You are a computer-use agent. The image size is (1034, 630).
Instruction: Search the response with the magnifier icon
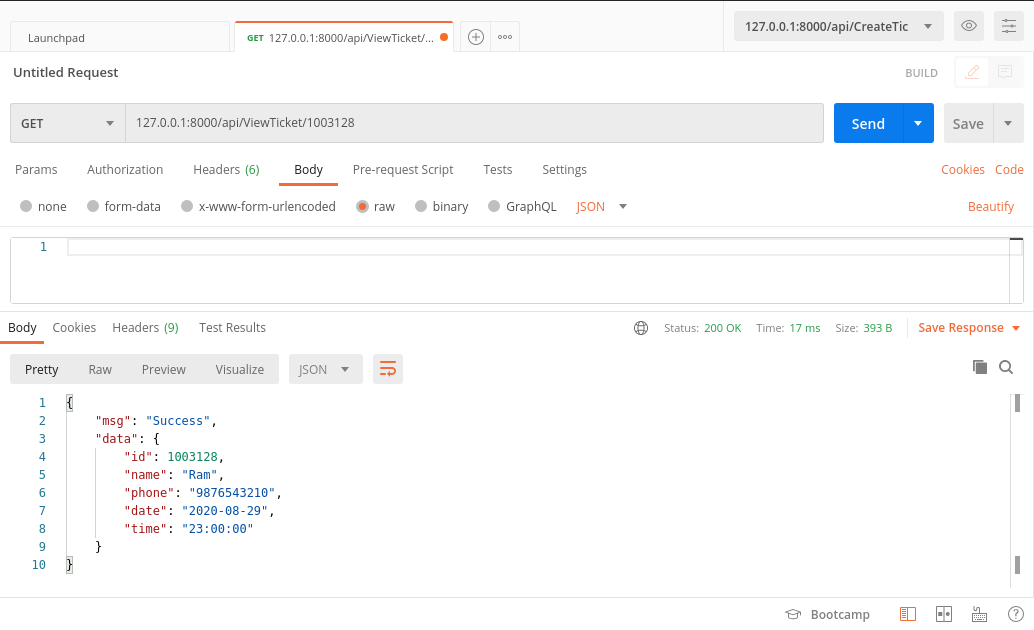click(1006, 367)
